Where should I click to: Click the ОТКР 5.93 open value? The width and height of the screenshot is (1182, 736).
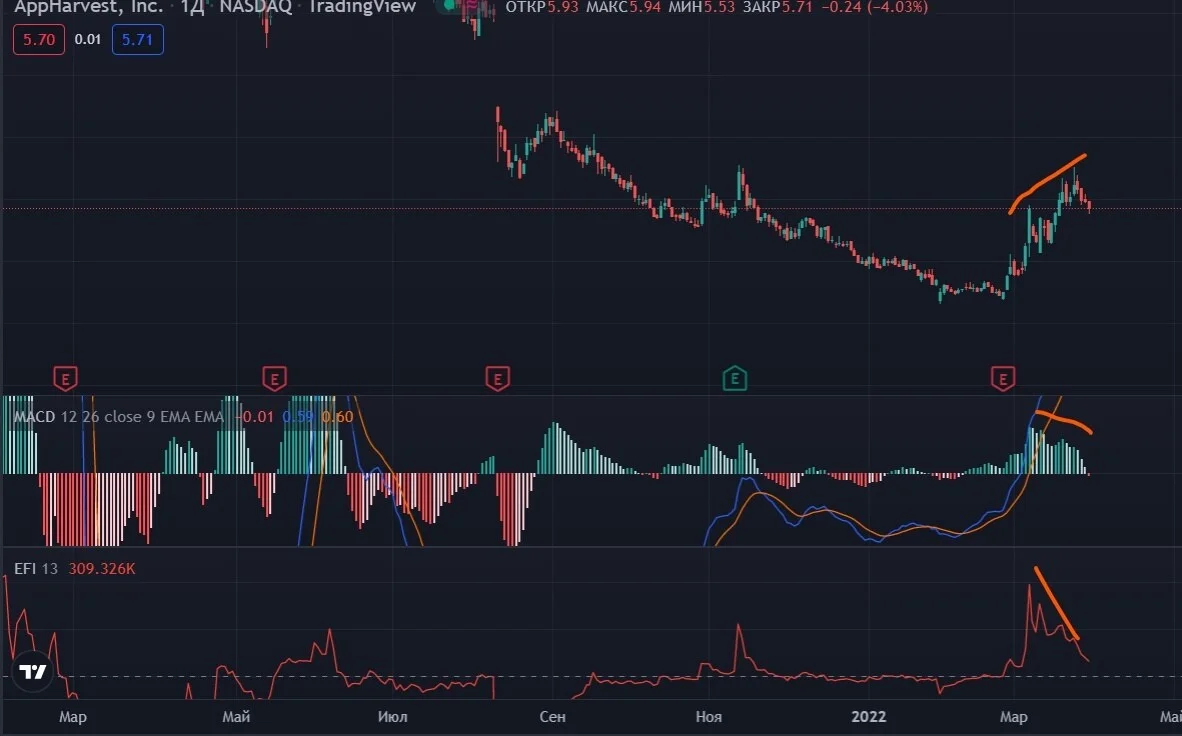coord(543,8)
